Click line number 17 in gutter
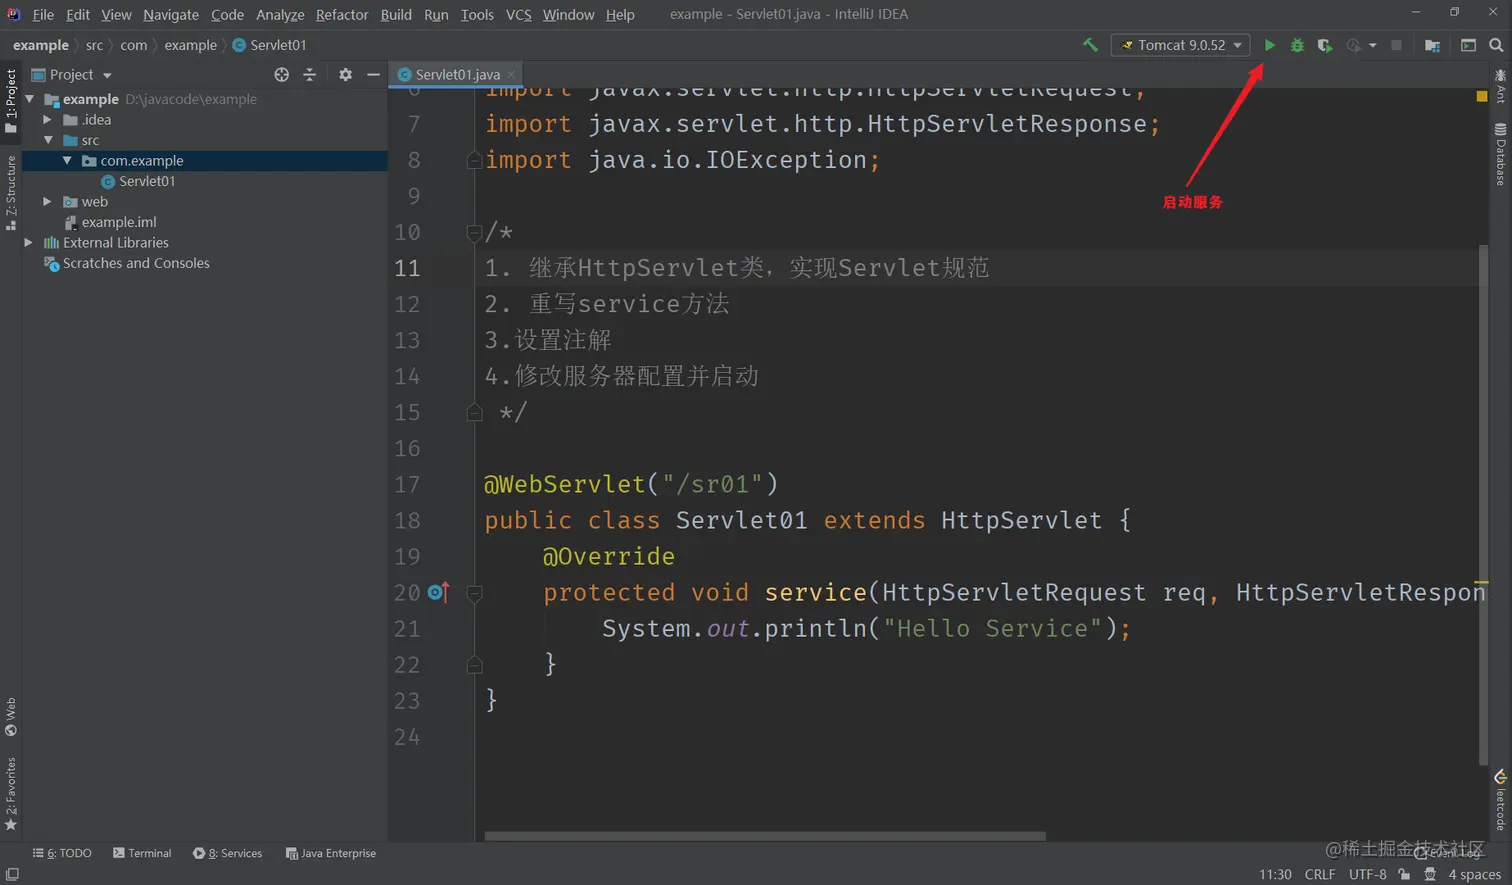This screenshot has width=1512, height=885. [407, 484]
